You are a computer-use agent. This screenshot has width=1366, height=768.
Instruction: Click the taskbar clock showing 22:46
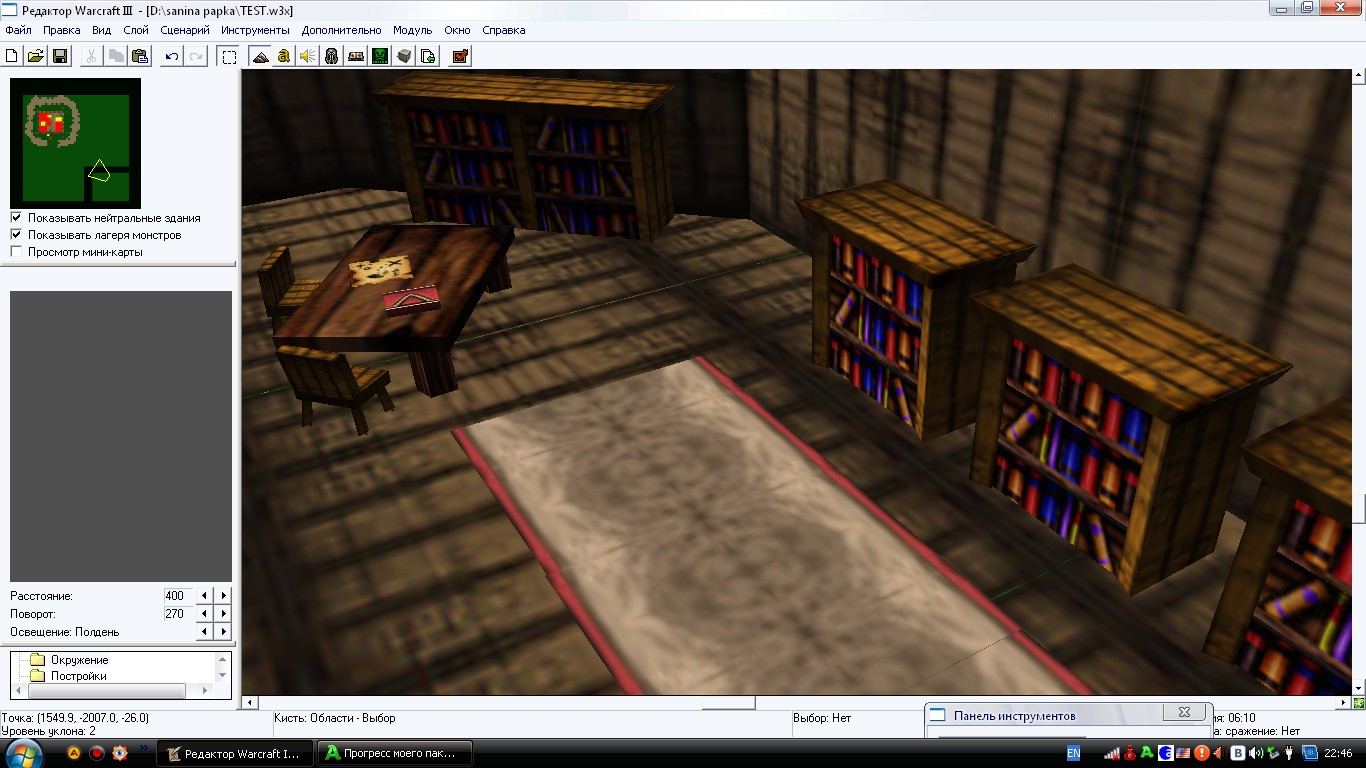click(x=1338, y=753)
